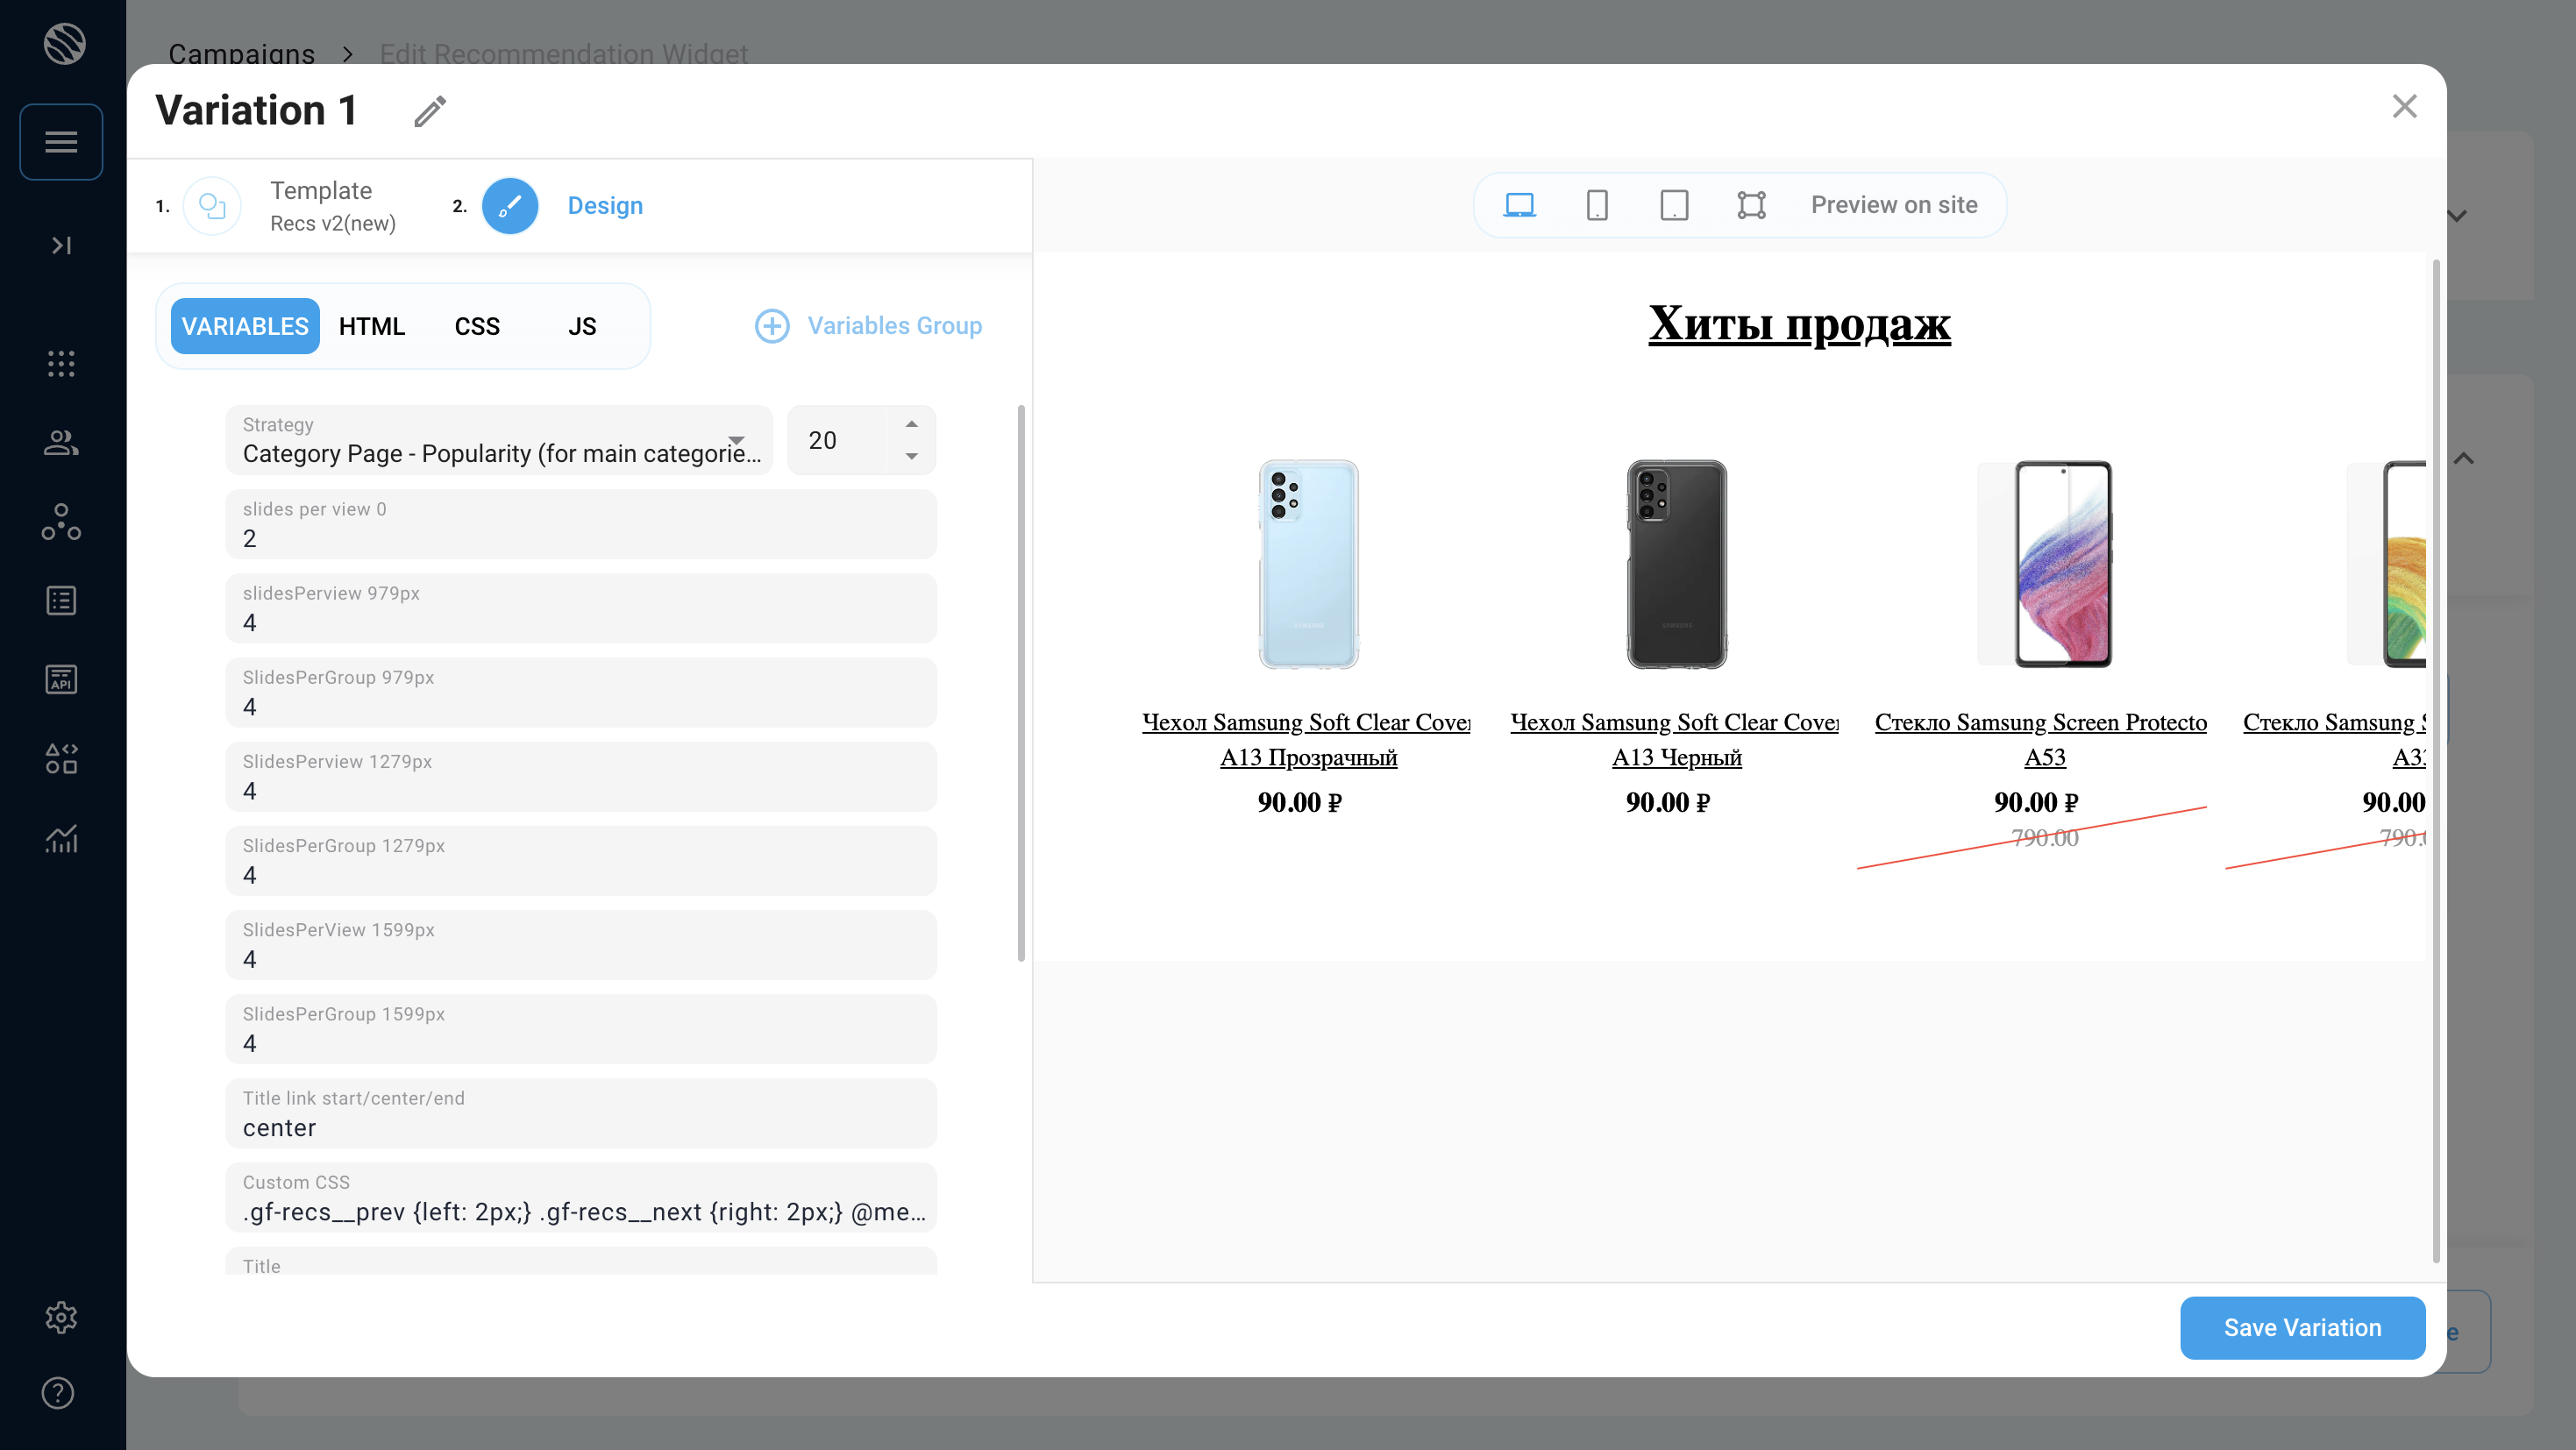The width and height of the screenshot is (2576, 1450).
Task: Click the fullscreen frame preview icon
Action: click(x=1751, y=205)
